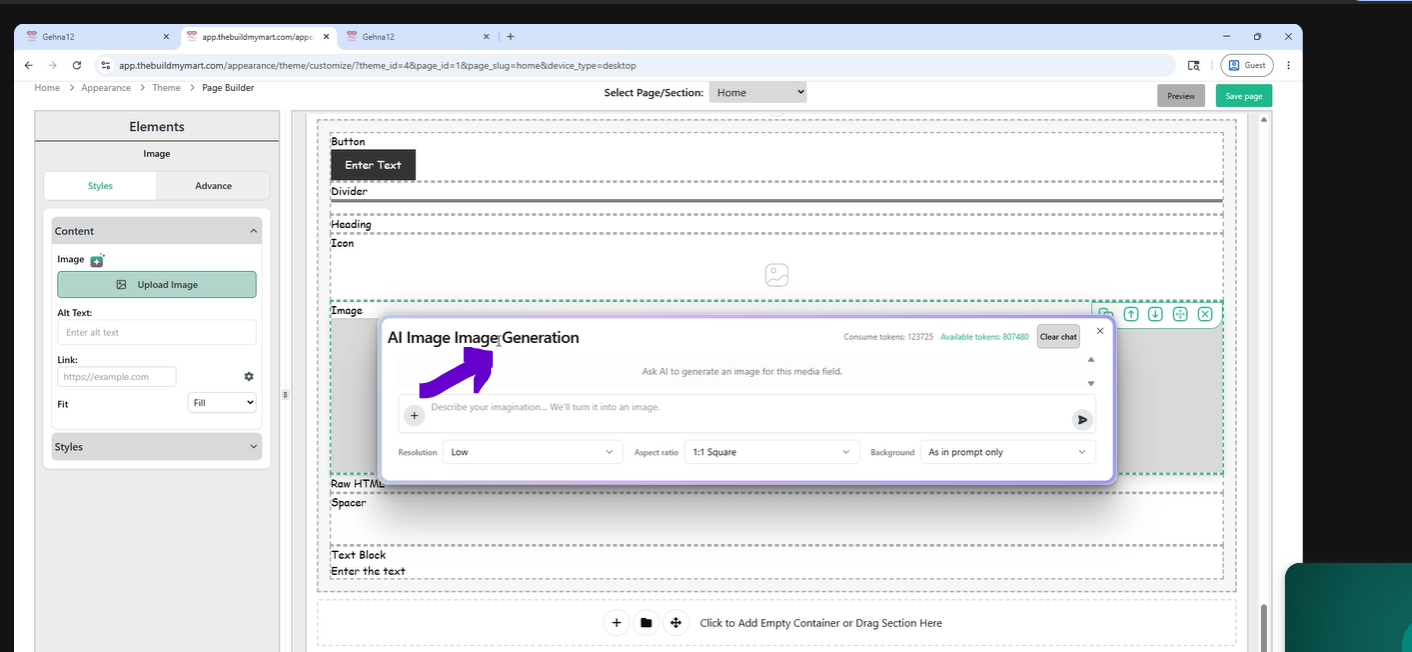Click drag-move handle icon on Image element
1412x652 pixels.
1180,314
